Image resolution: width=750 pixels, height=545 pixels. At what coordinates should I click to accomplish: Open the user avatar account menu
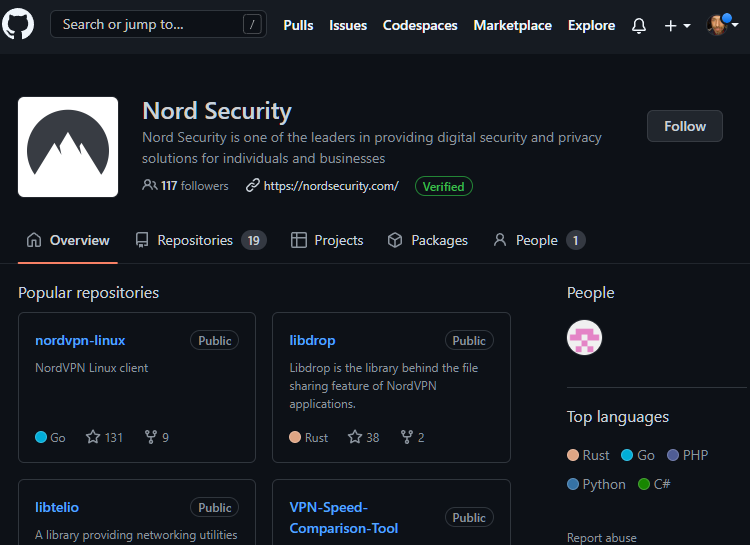[721, 25]
